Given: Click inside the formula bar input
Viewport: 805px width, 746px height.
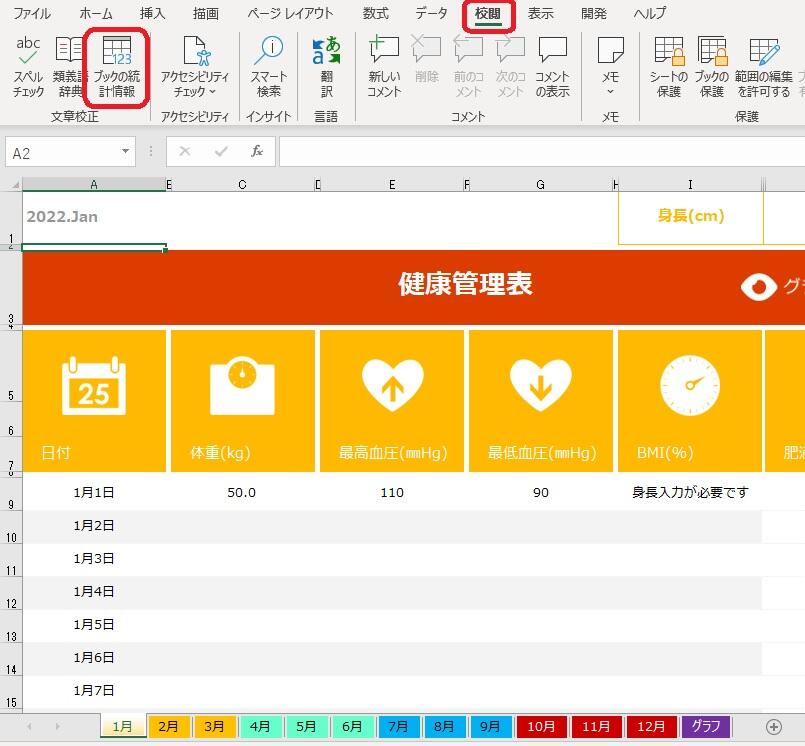Looking at the screenshot, I should 540,152.
